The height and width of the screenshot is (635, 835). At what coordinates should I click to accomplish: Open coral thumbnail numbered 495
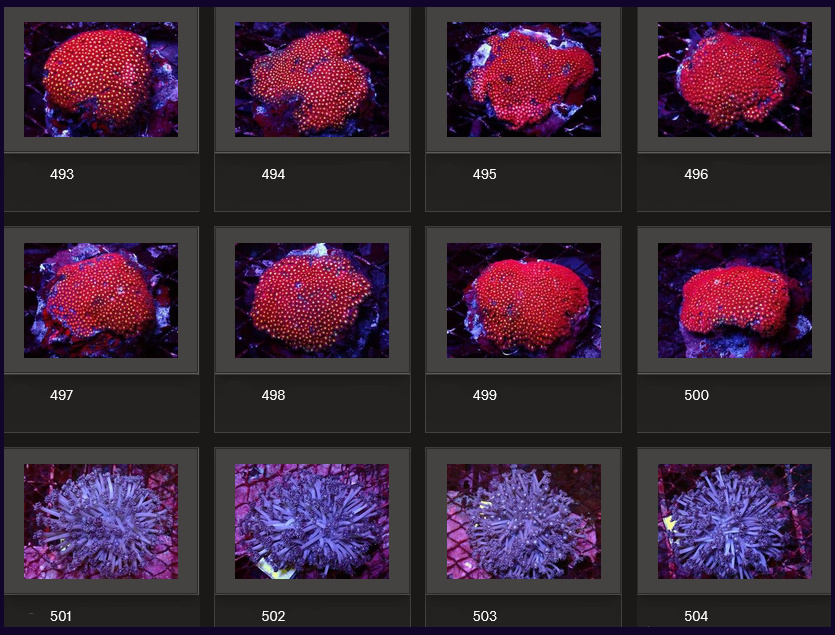(523, 79)
